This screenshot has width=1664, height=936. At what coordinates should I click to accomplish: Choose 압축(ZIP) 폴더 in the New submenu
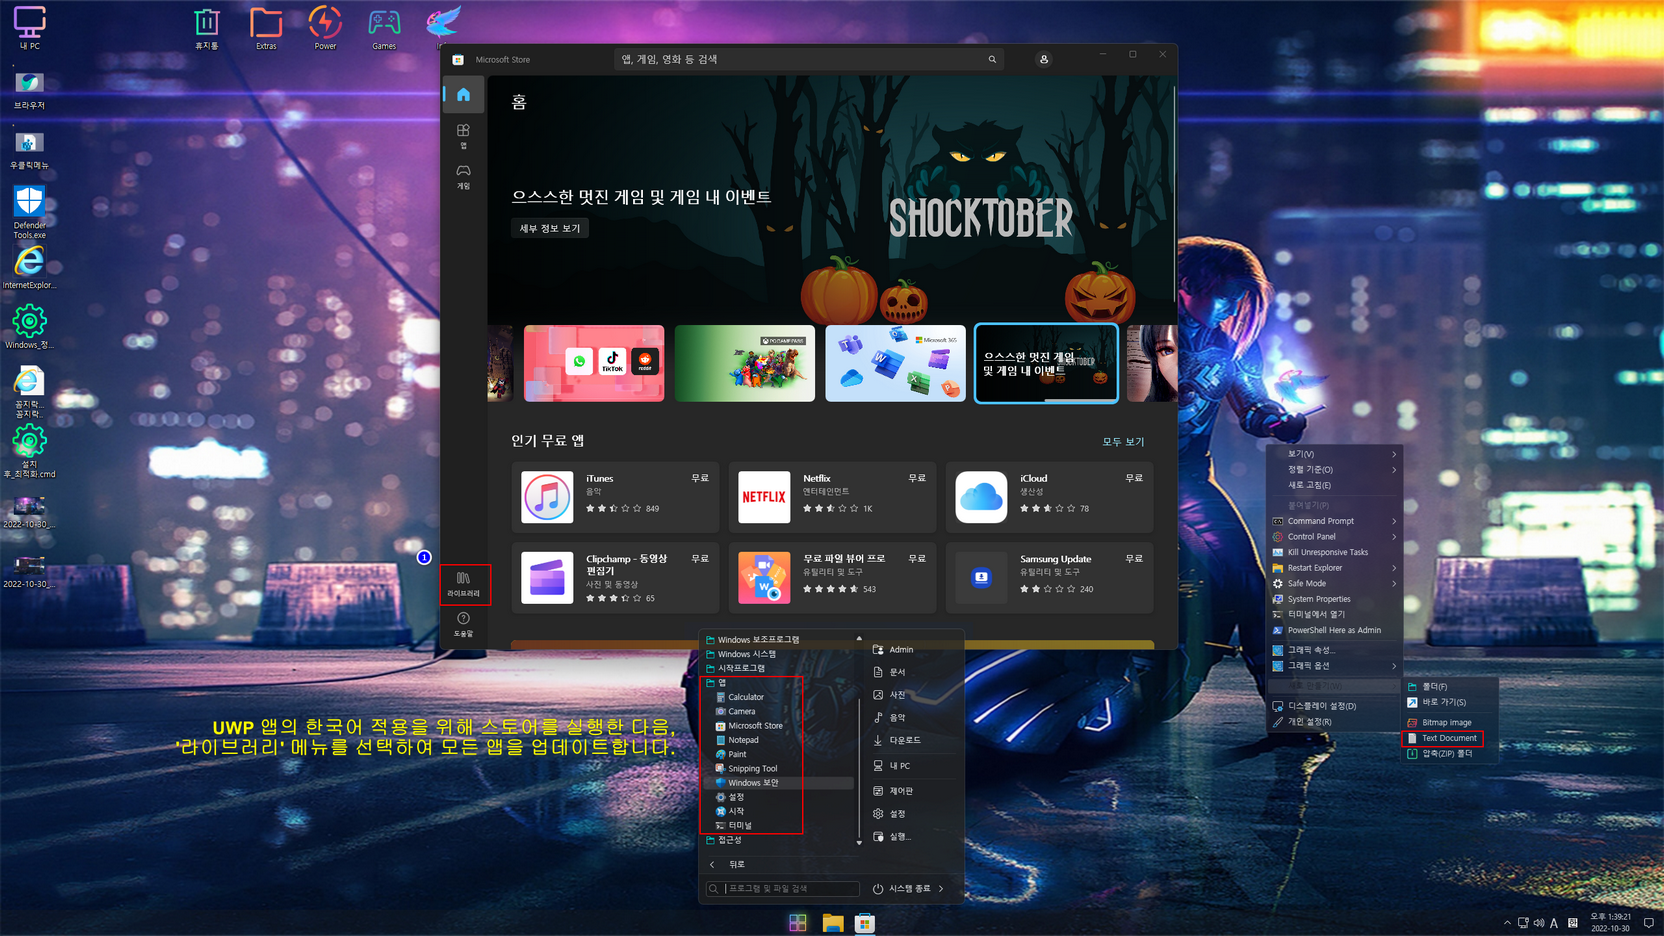1449,754
